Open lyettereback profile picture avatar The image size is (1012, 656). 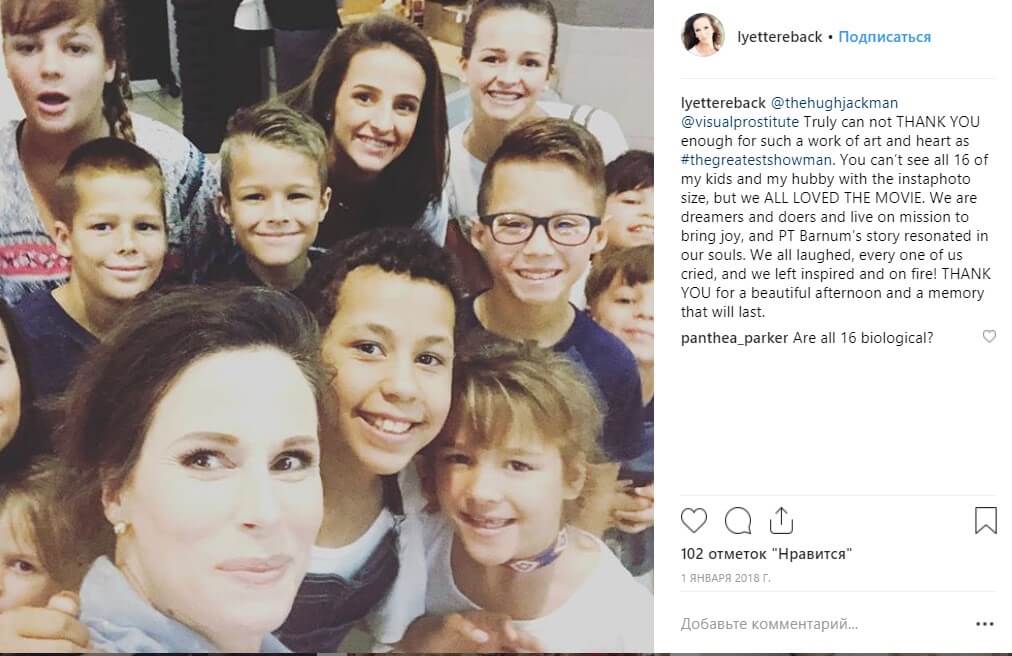pyautogui.click(x=702, y=34)
